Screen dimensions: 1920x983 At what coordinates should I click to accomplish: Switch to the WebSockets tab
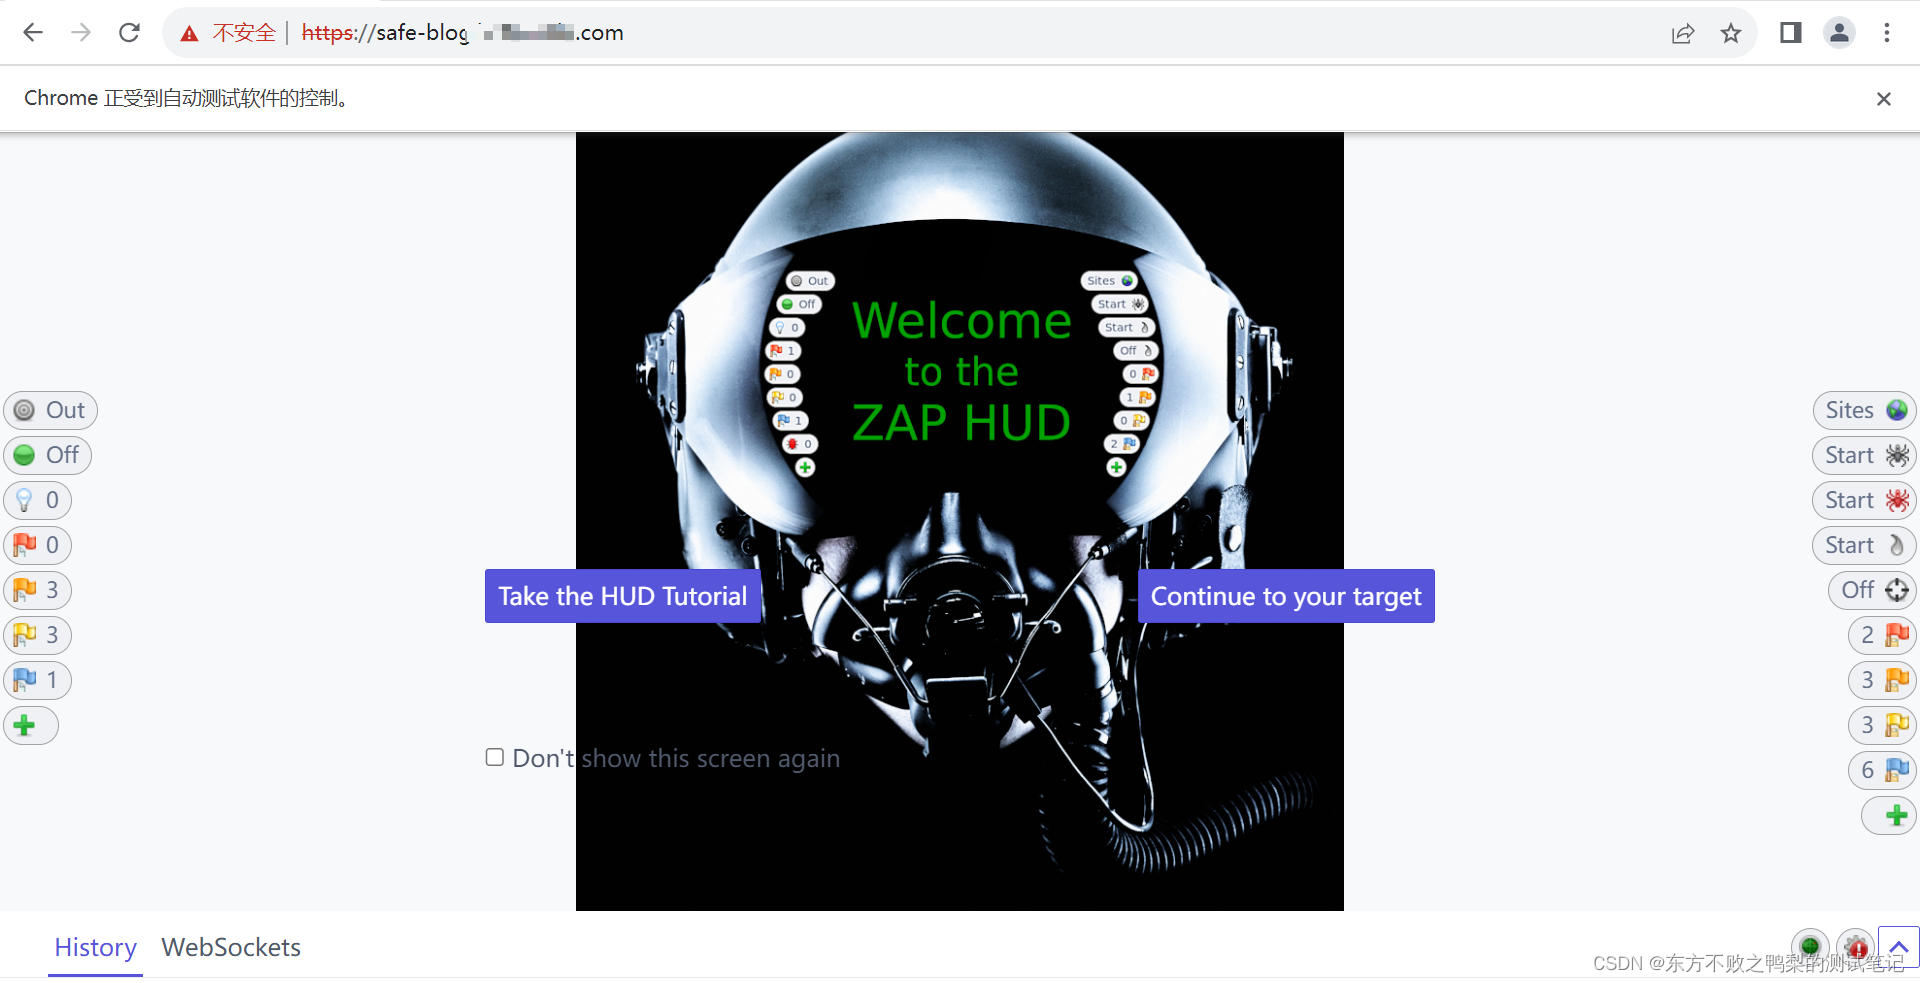tap(231, 947)
